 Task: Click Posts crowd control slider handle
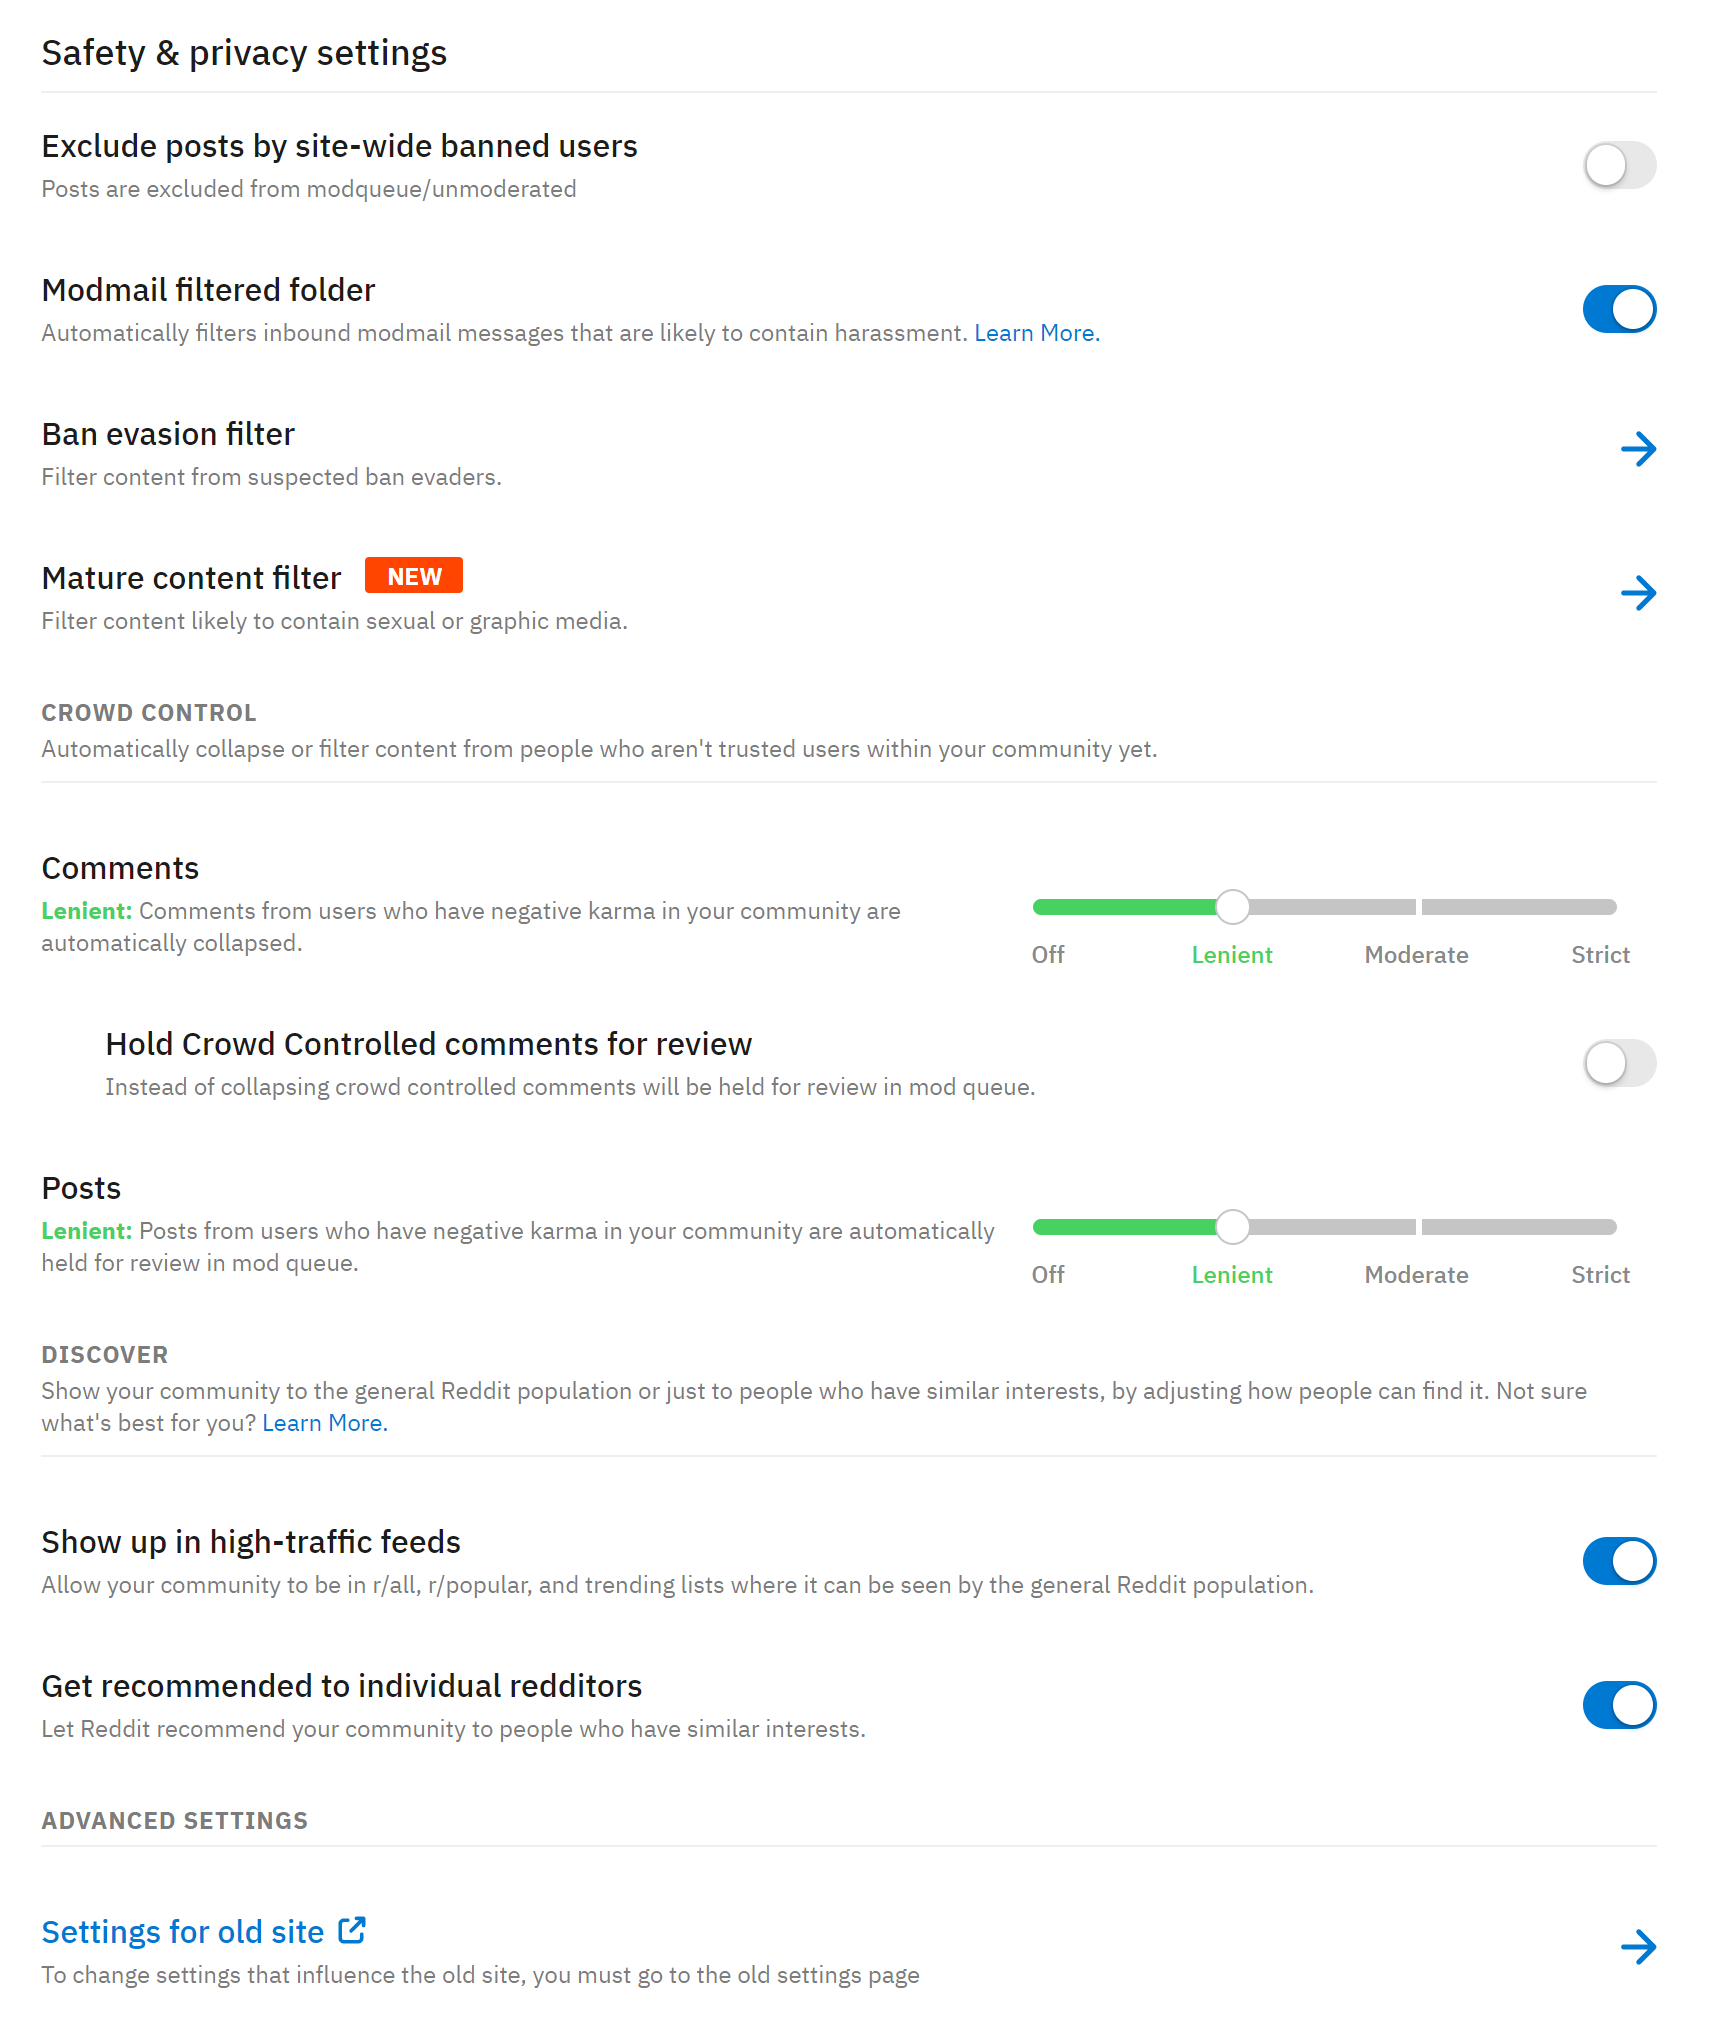click(1233, 1227)
